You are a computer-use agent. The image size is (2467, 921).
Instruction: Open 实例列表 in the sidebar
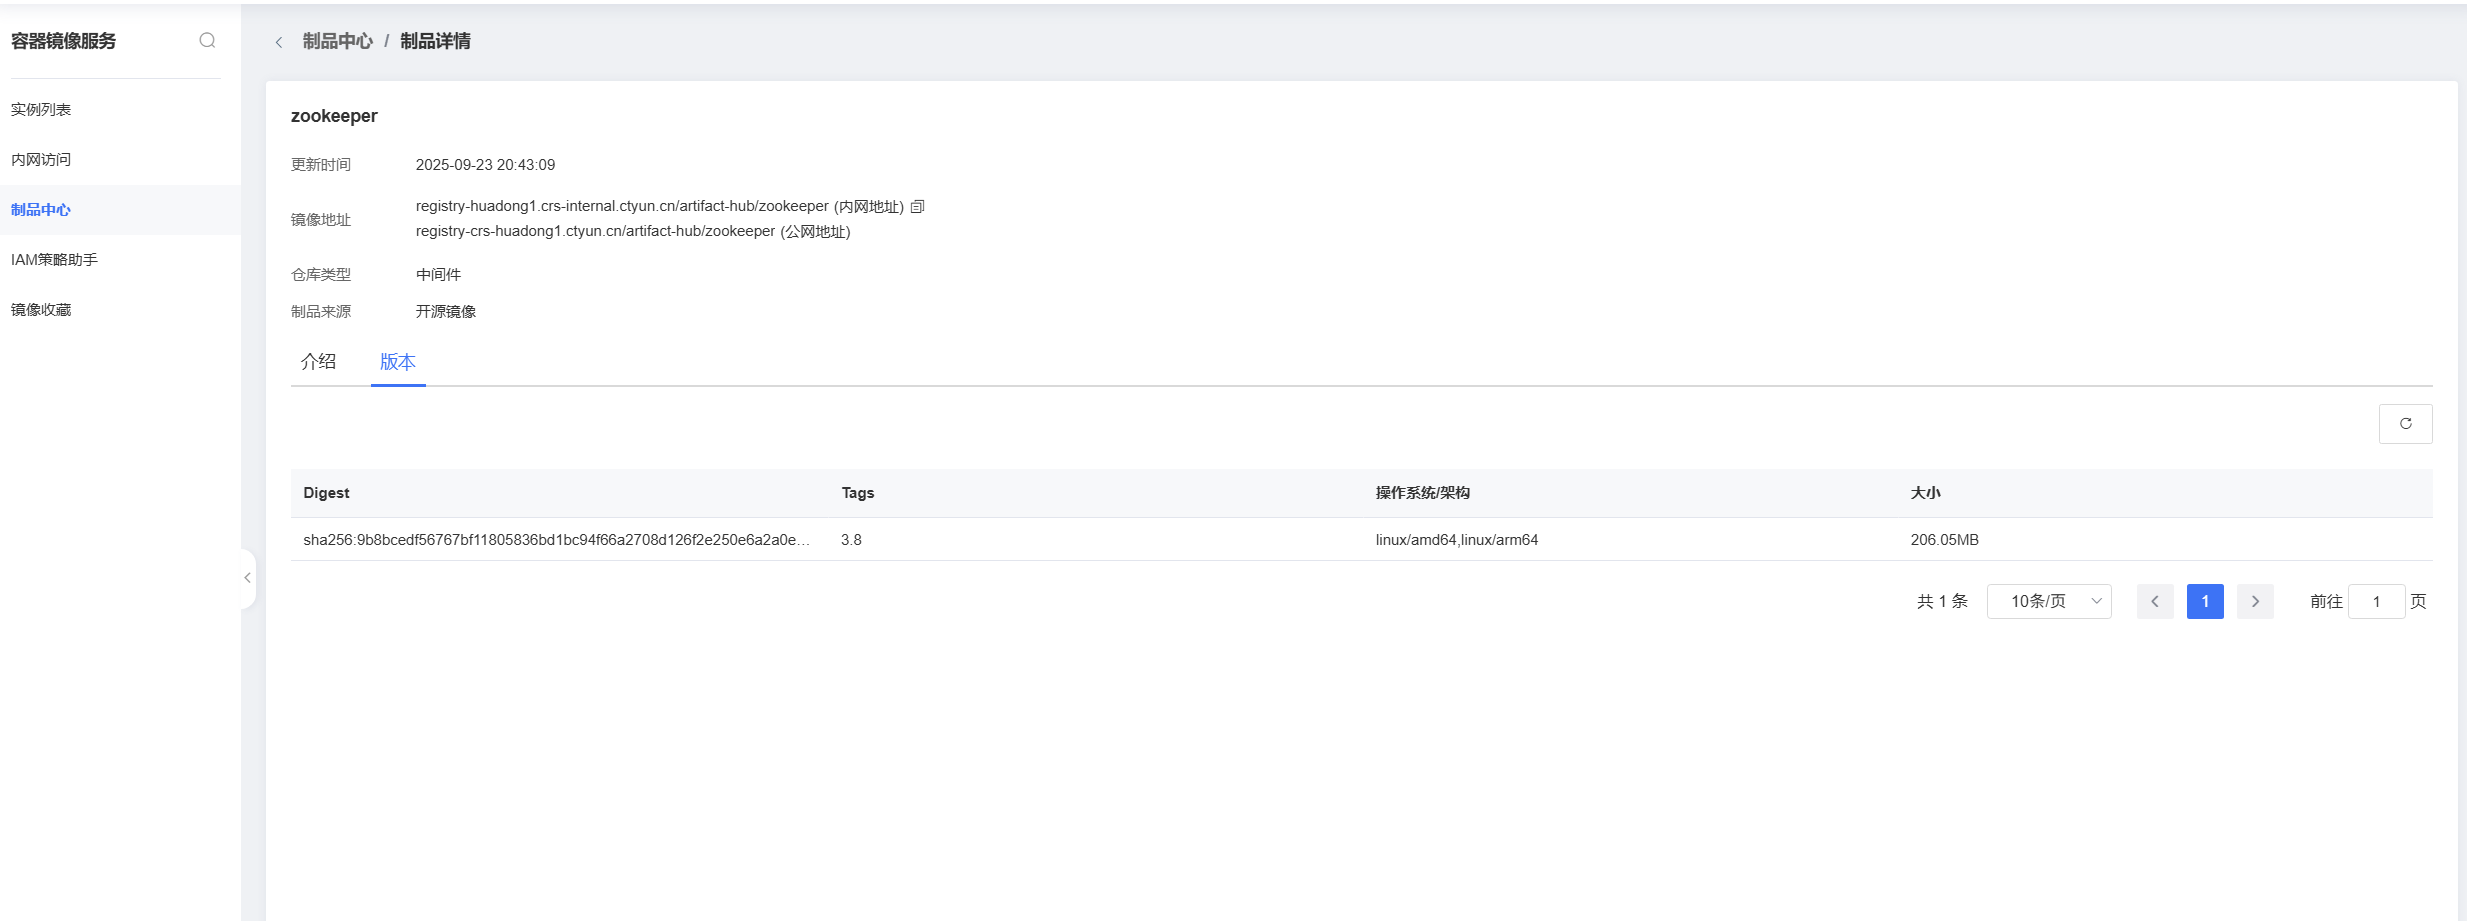click(x=41, y=110)
